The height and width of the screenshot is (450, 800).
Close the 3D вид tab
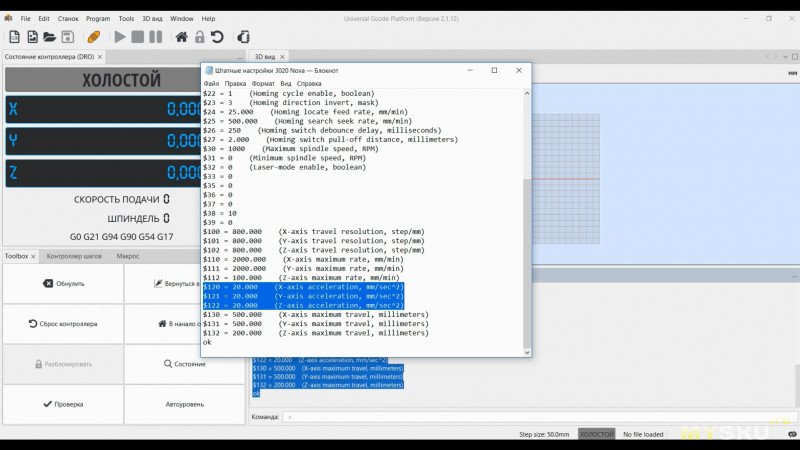[282, 57]
